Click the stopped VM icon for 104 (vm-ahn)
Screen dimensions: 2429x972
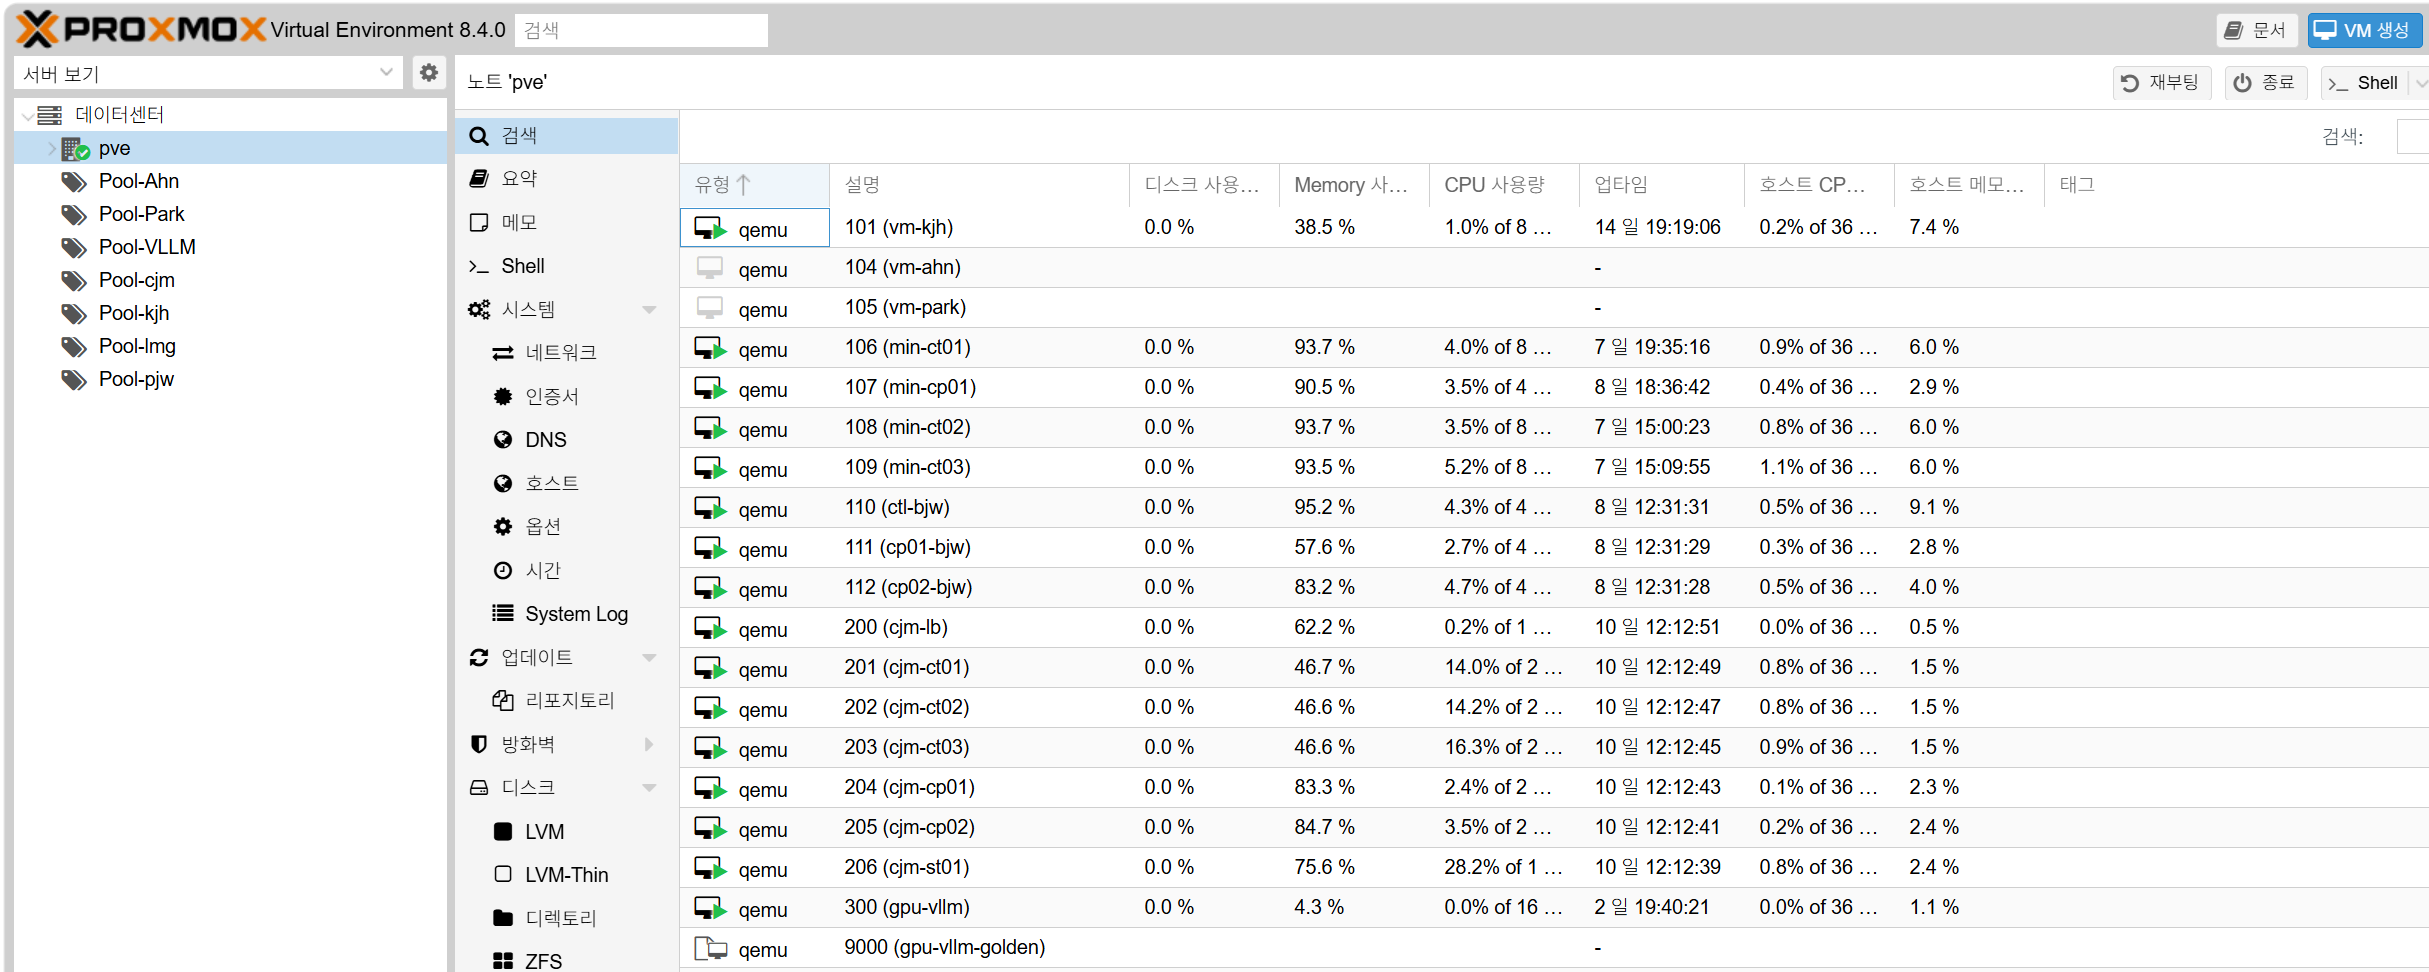710,268
